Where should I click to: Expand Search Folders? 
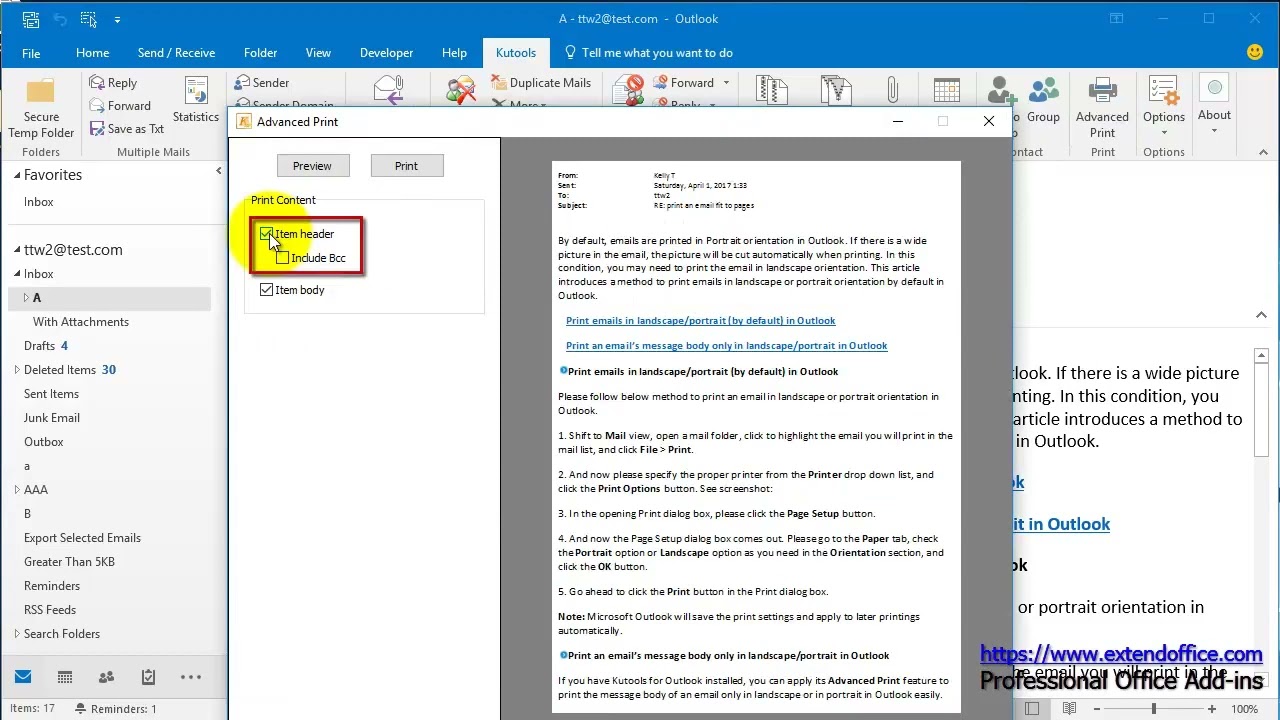(x=17, y=634)
